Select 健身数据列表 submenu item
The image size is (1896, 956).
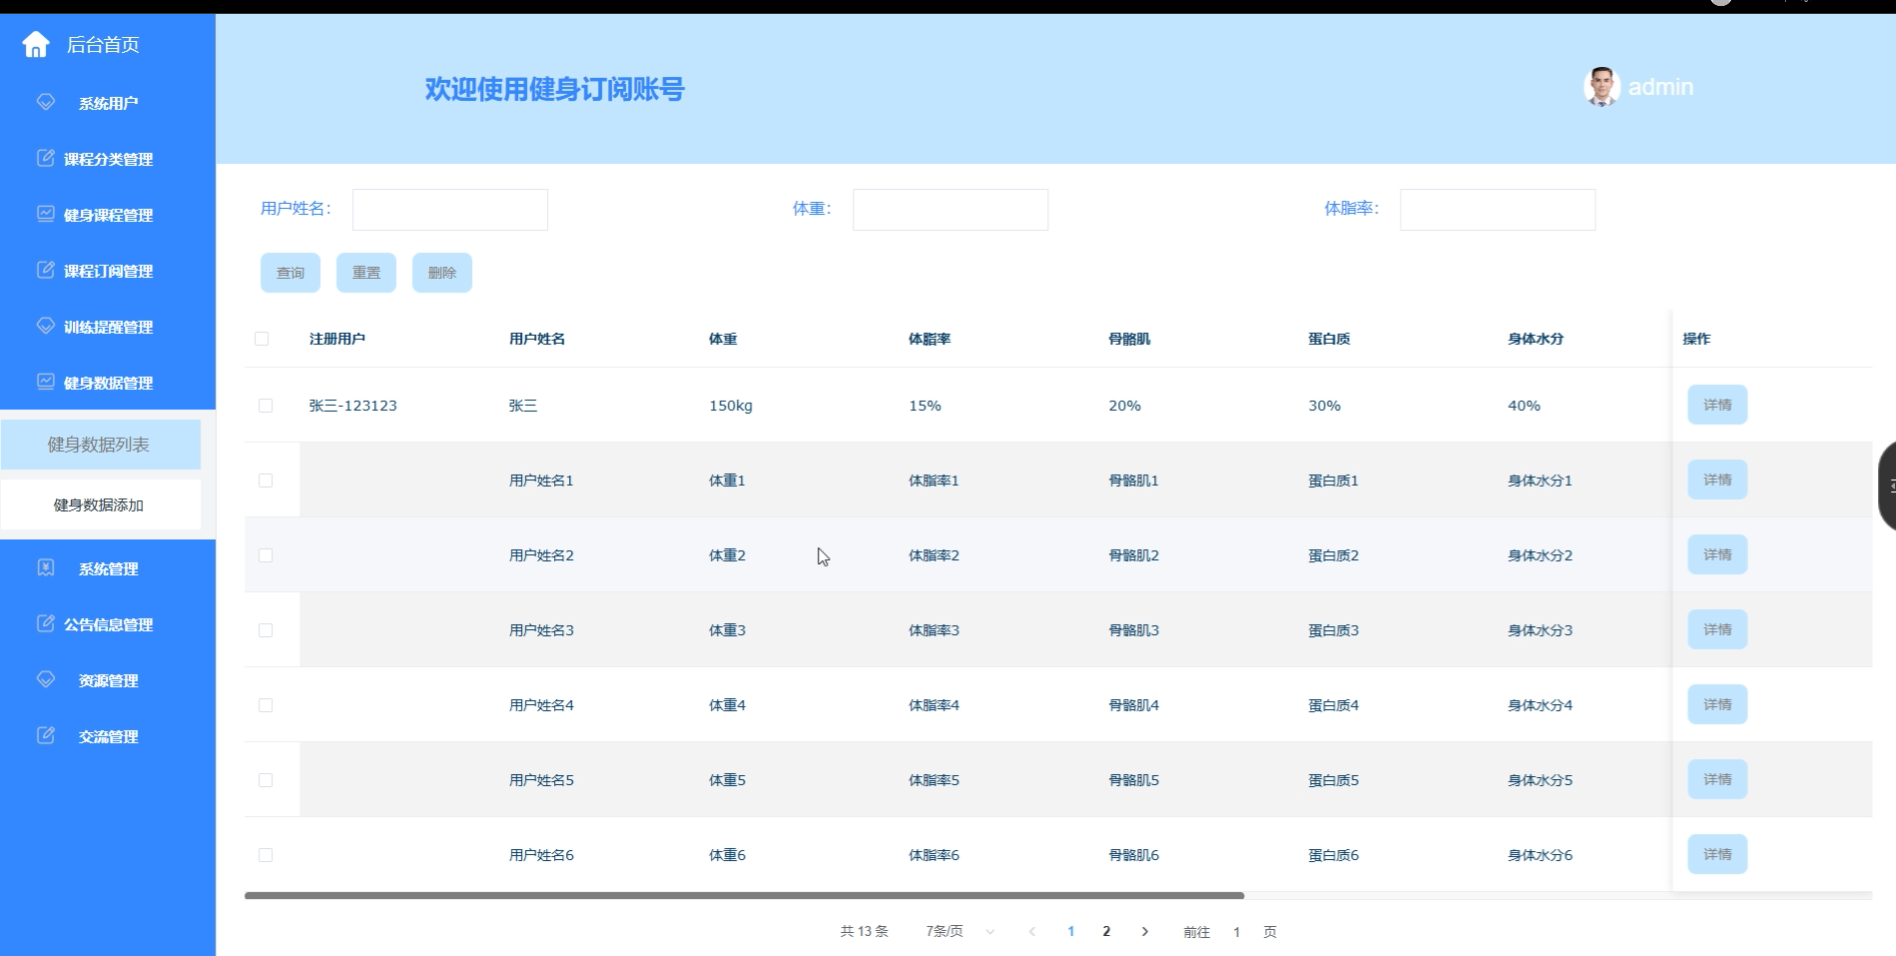(x=100, y=445)
